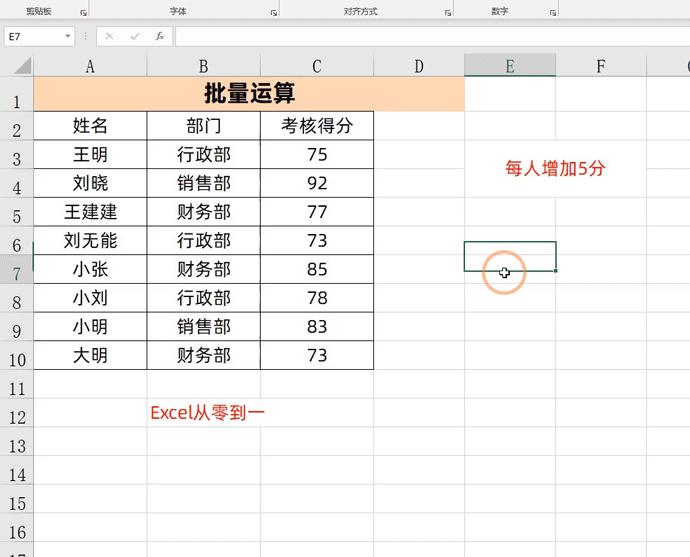Select the cell with name 王明

(90, 154)
